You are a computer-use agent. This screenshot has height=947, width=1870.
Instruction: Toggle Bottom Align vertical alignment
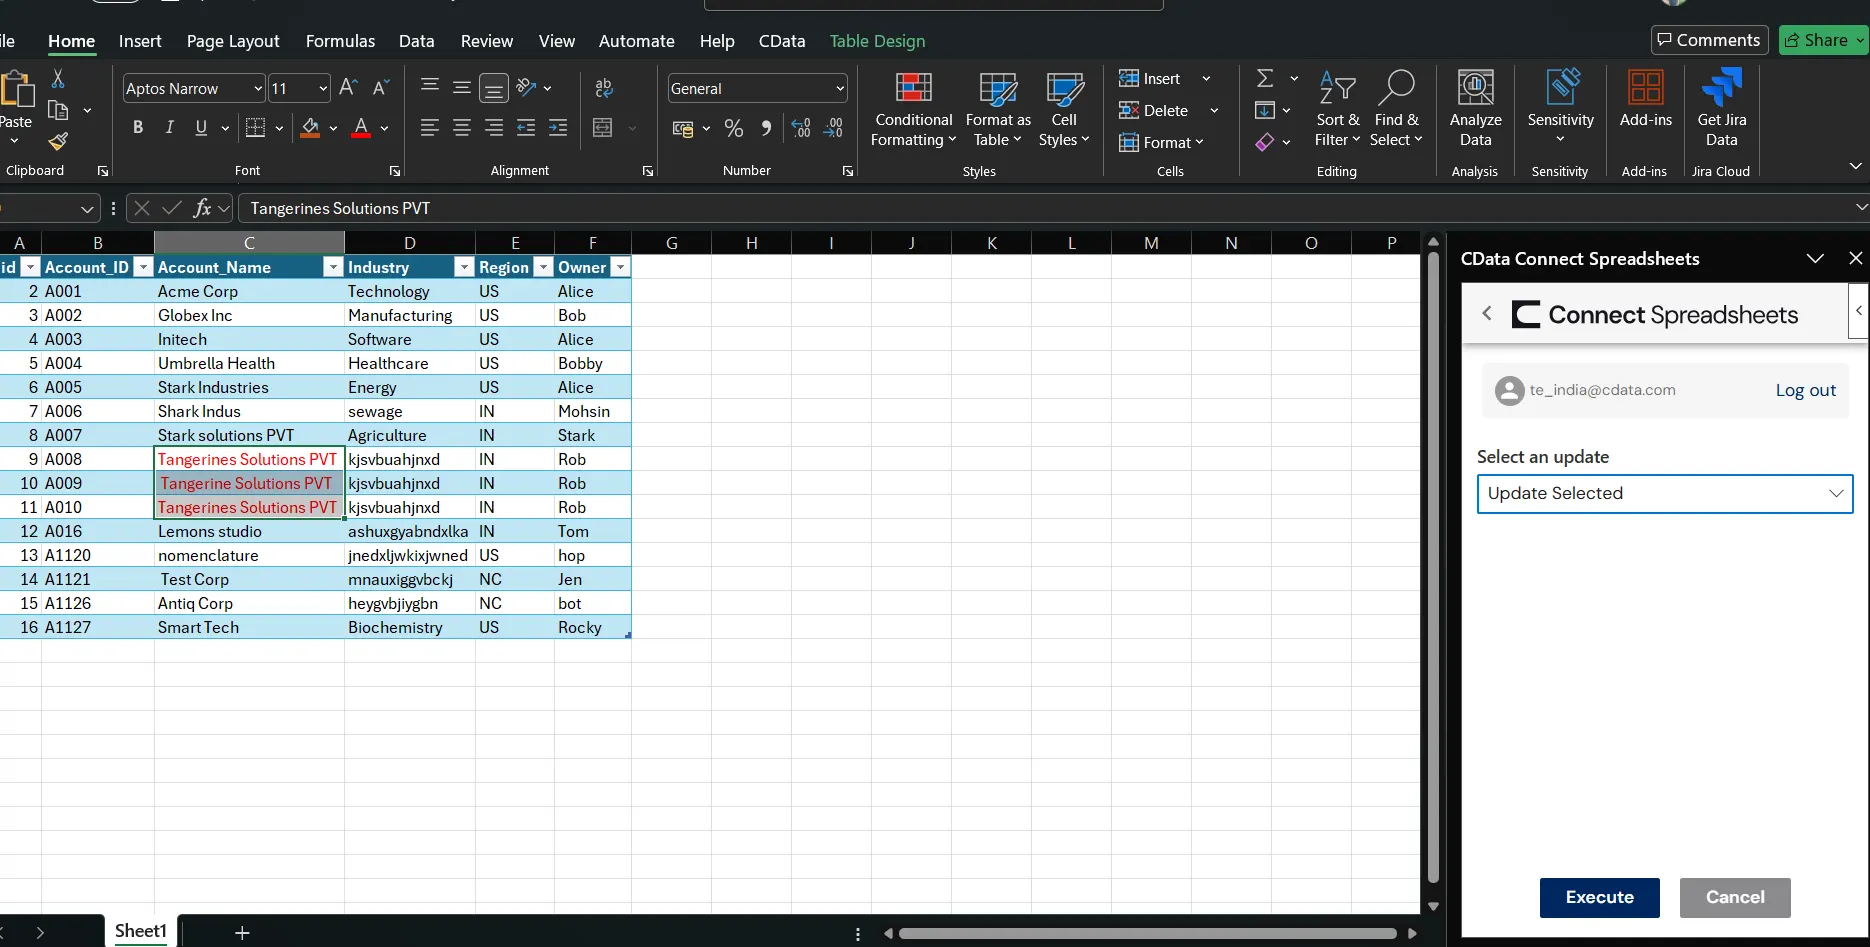[493, 88]
